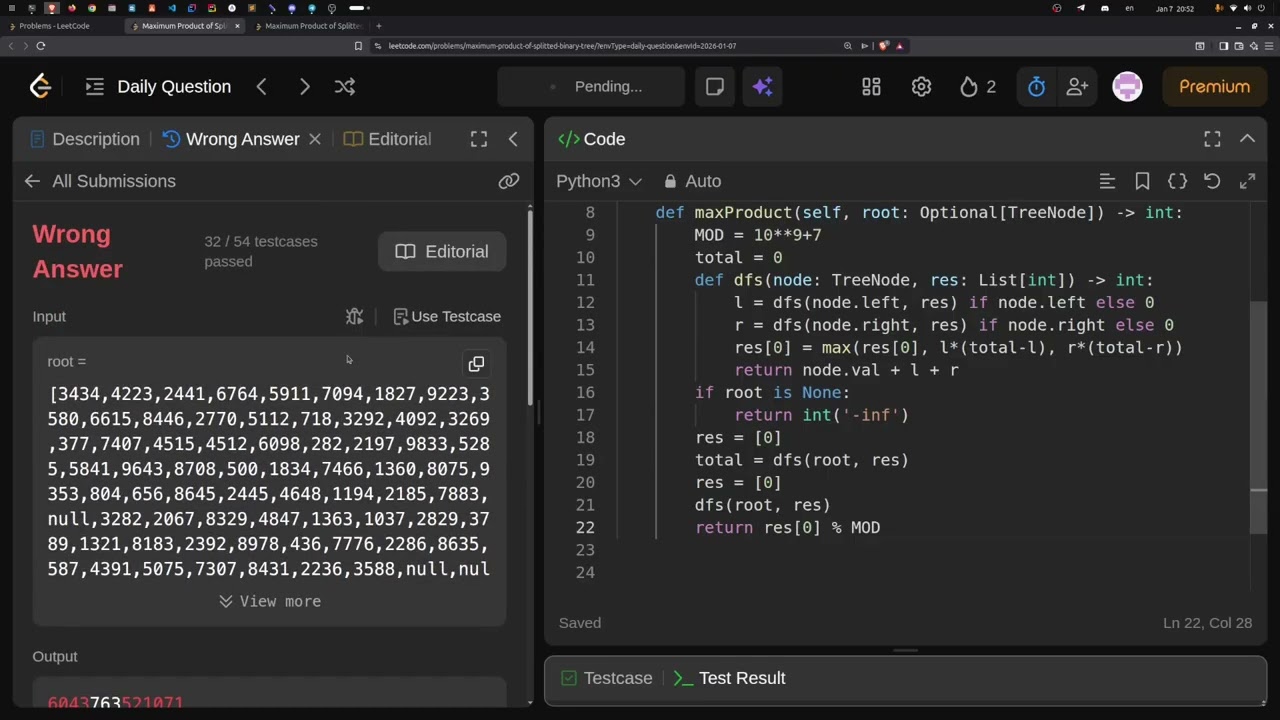Open the AI sparkle assistant icon

(x=763, y=87)
